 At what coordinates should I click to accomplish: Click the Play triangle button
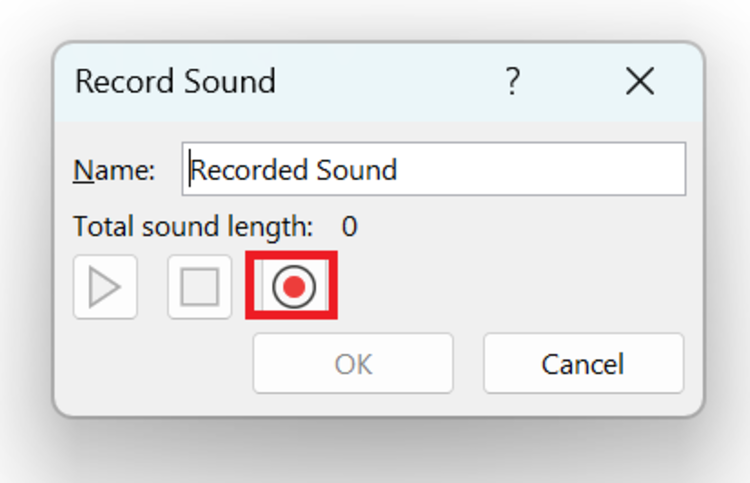[x=105, y=287]
